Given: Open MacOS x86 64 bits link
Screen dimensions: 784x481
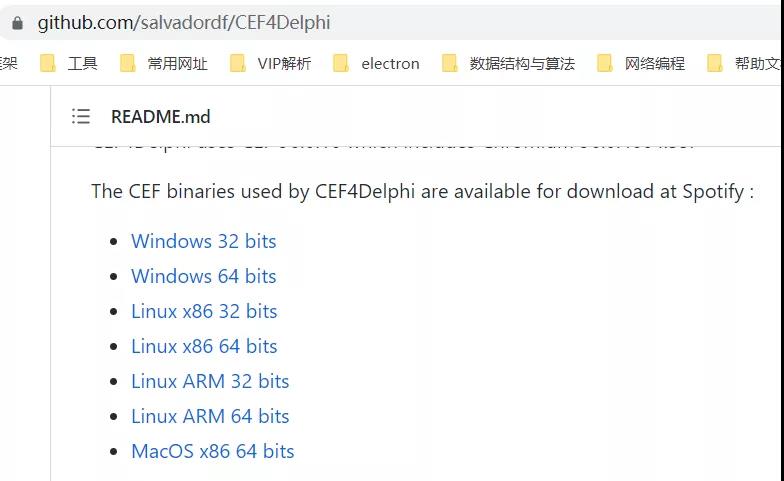Looking at the screenshot, I should pyautogui.click(x=212, y=452).
